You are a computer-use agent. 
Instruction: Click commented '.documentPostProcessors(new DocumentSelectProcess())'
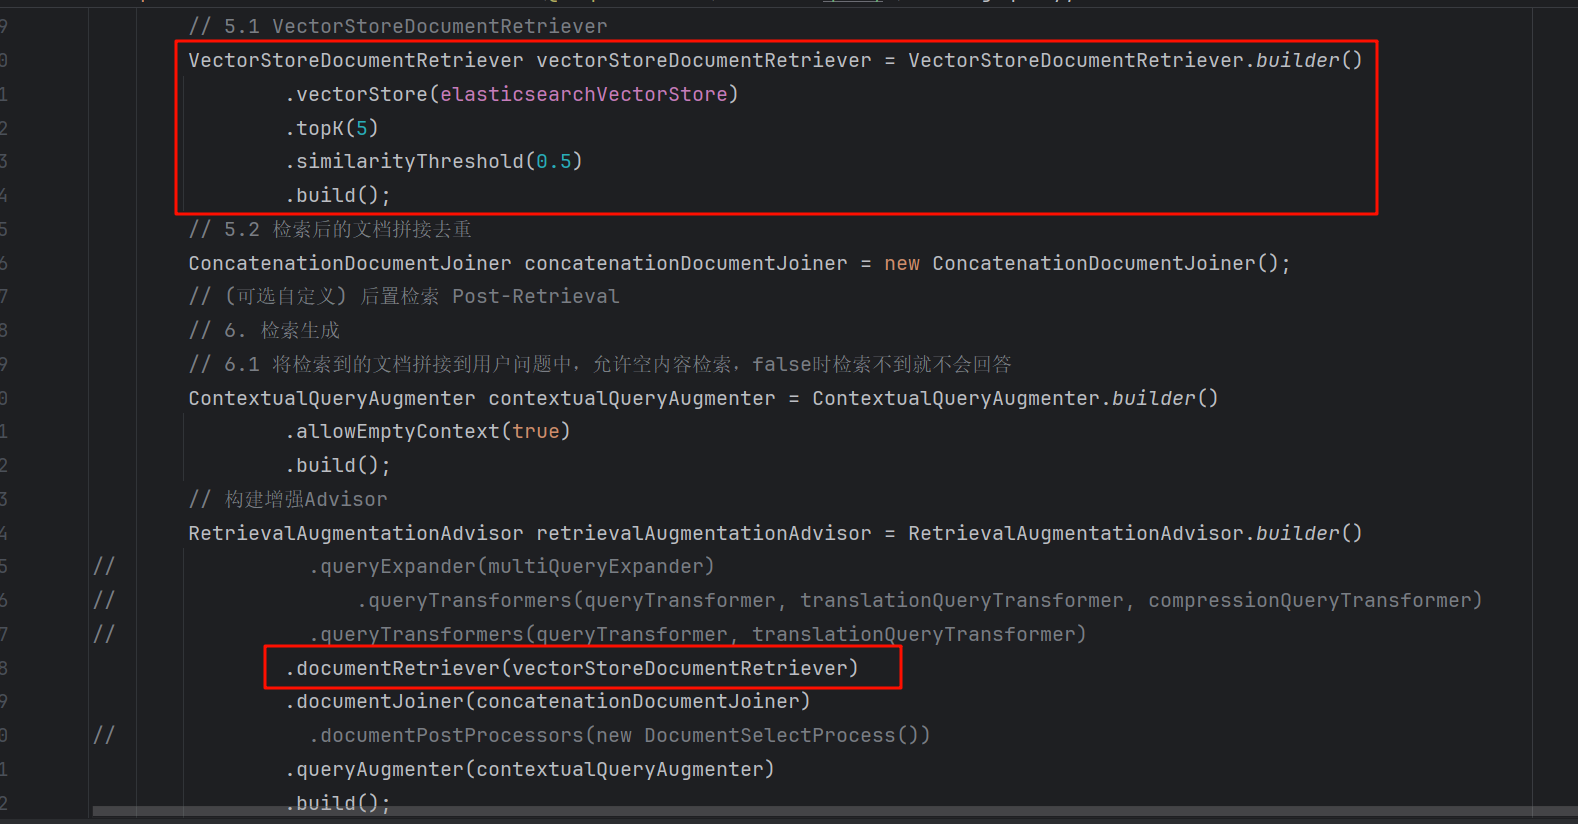(620, 735)
